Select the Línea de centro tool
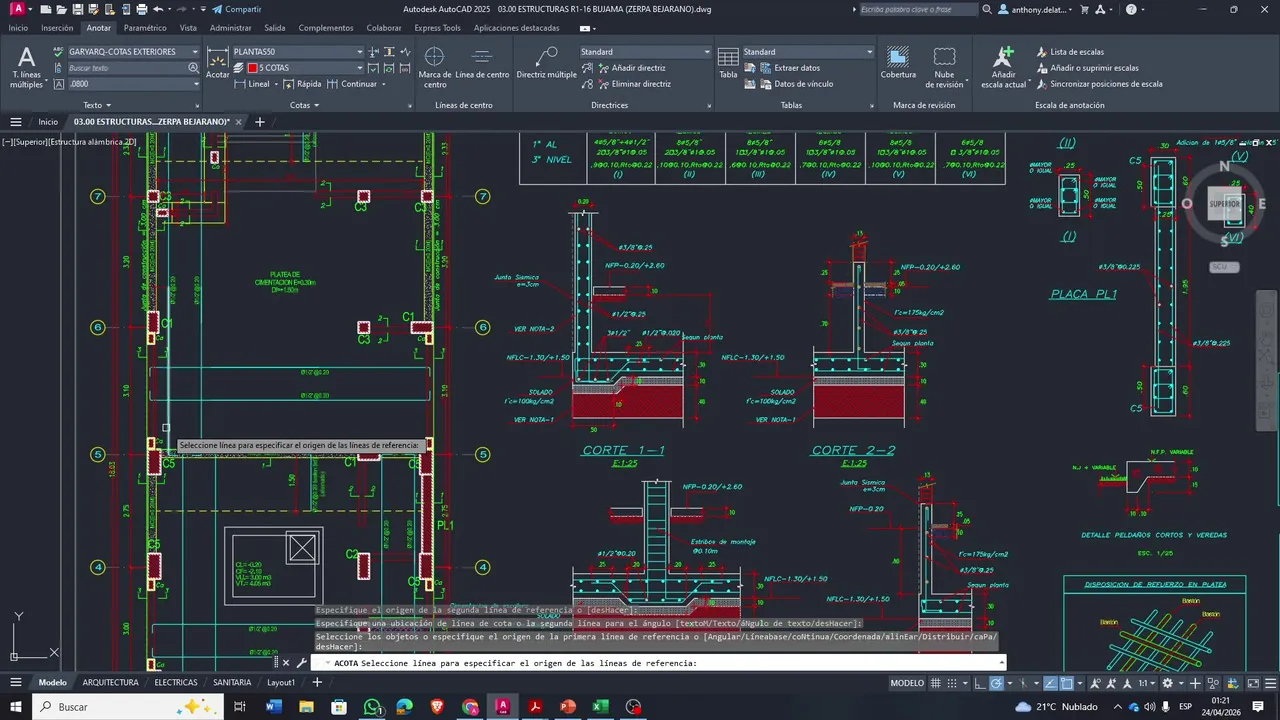The height and width of the screenshot is (720, 1280). (482, 62)
